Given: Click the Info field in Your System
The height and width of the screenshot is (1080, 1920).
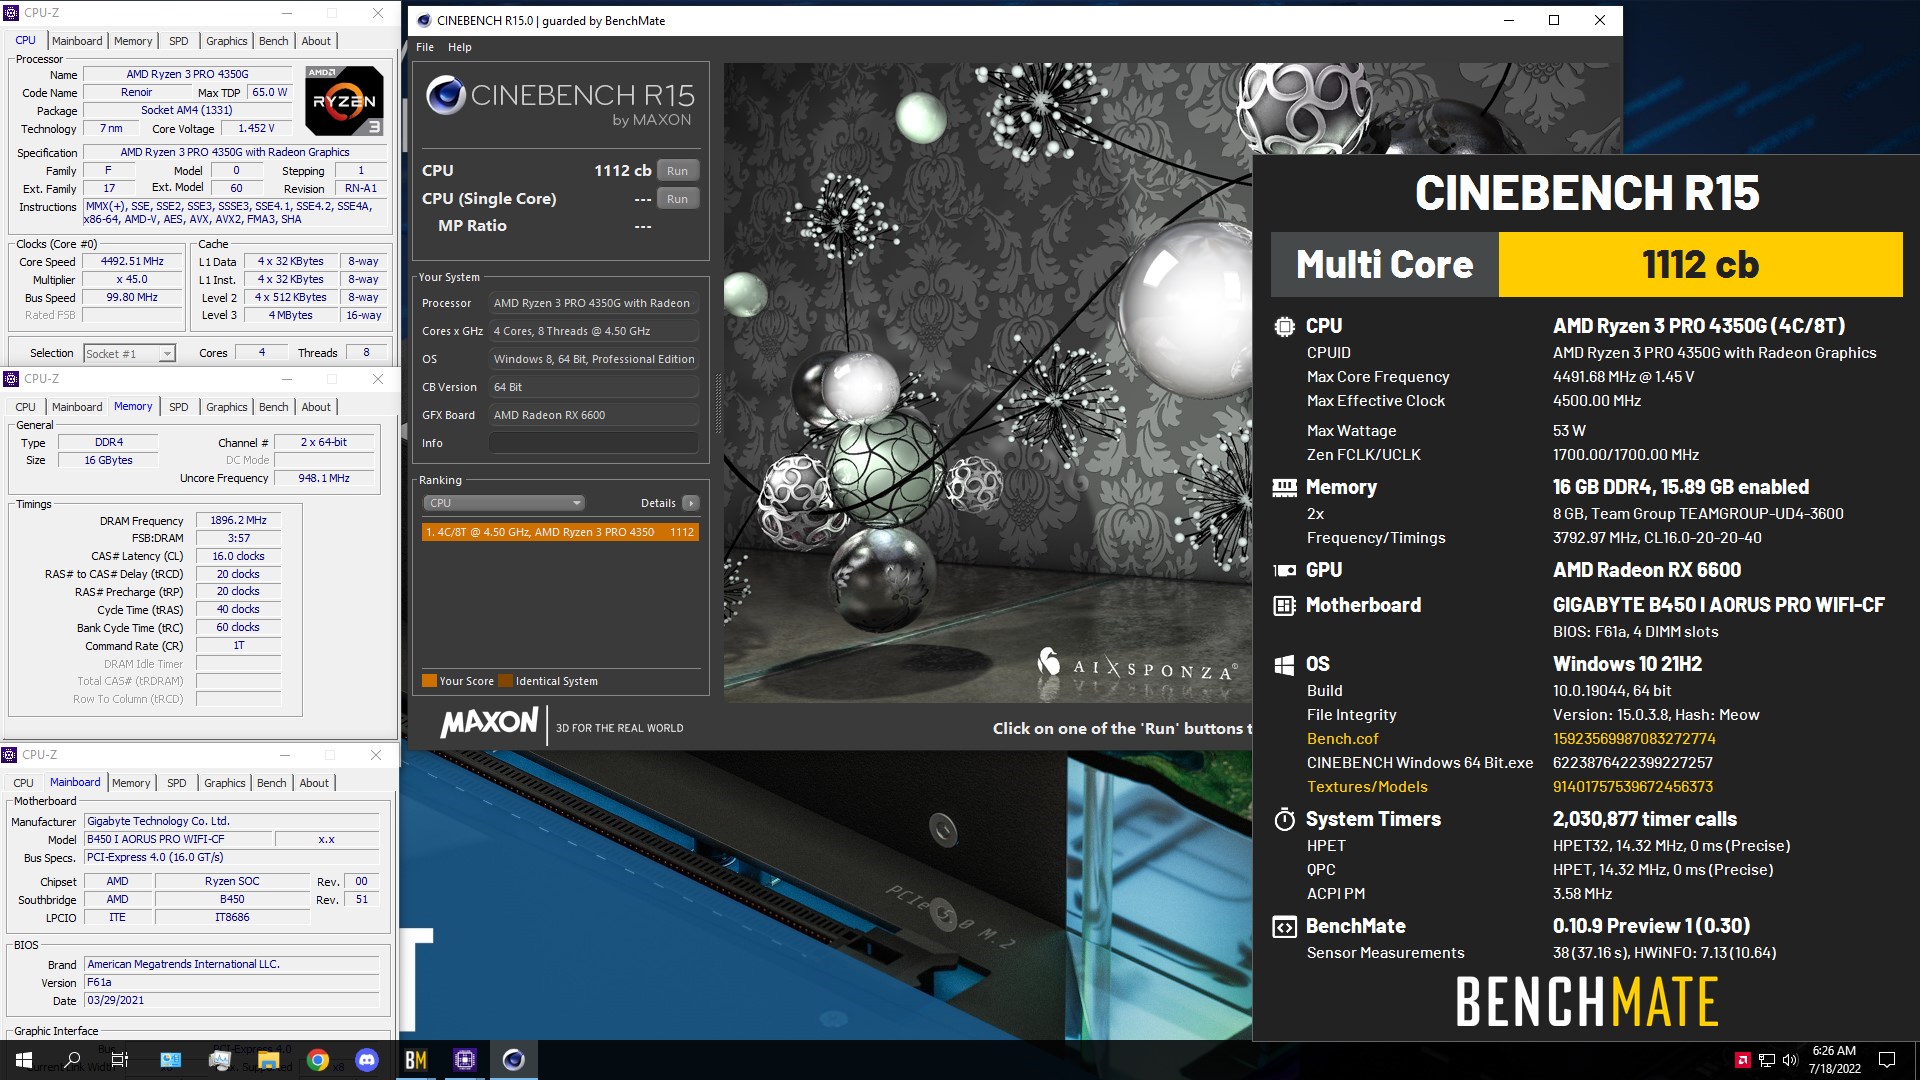Looking at the screenshot, I should click(594, 443).
